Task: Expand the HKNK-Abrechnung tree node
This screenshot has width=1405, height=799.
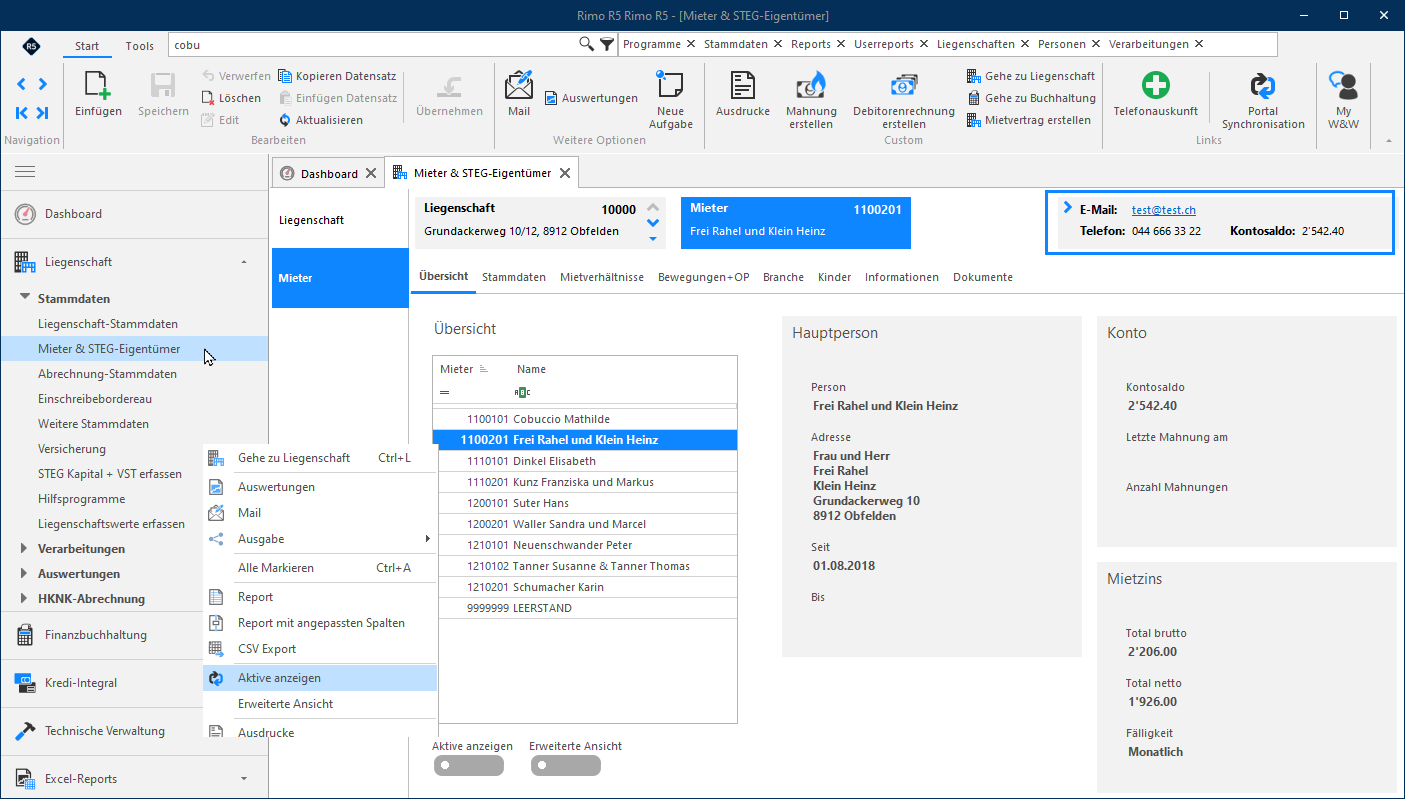Action: (25, 599)
